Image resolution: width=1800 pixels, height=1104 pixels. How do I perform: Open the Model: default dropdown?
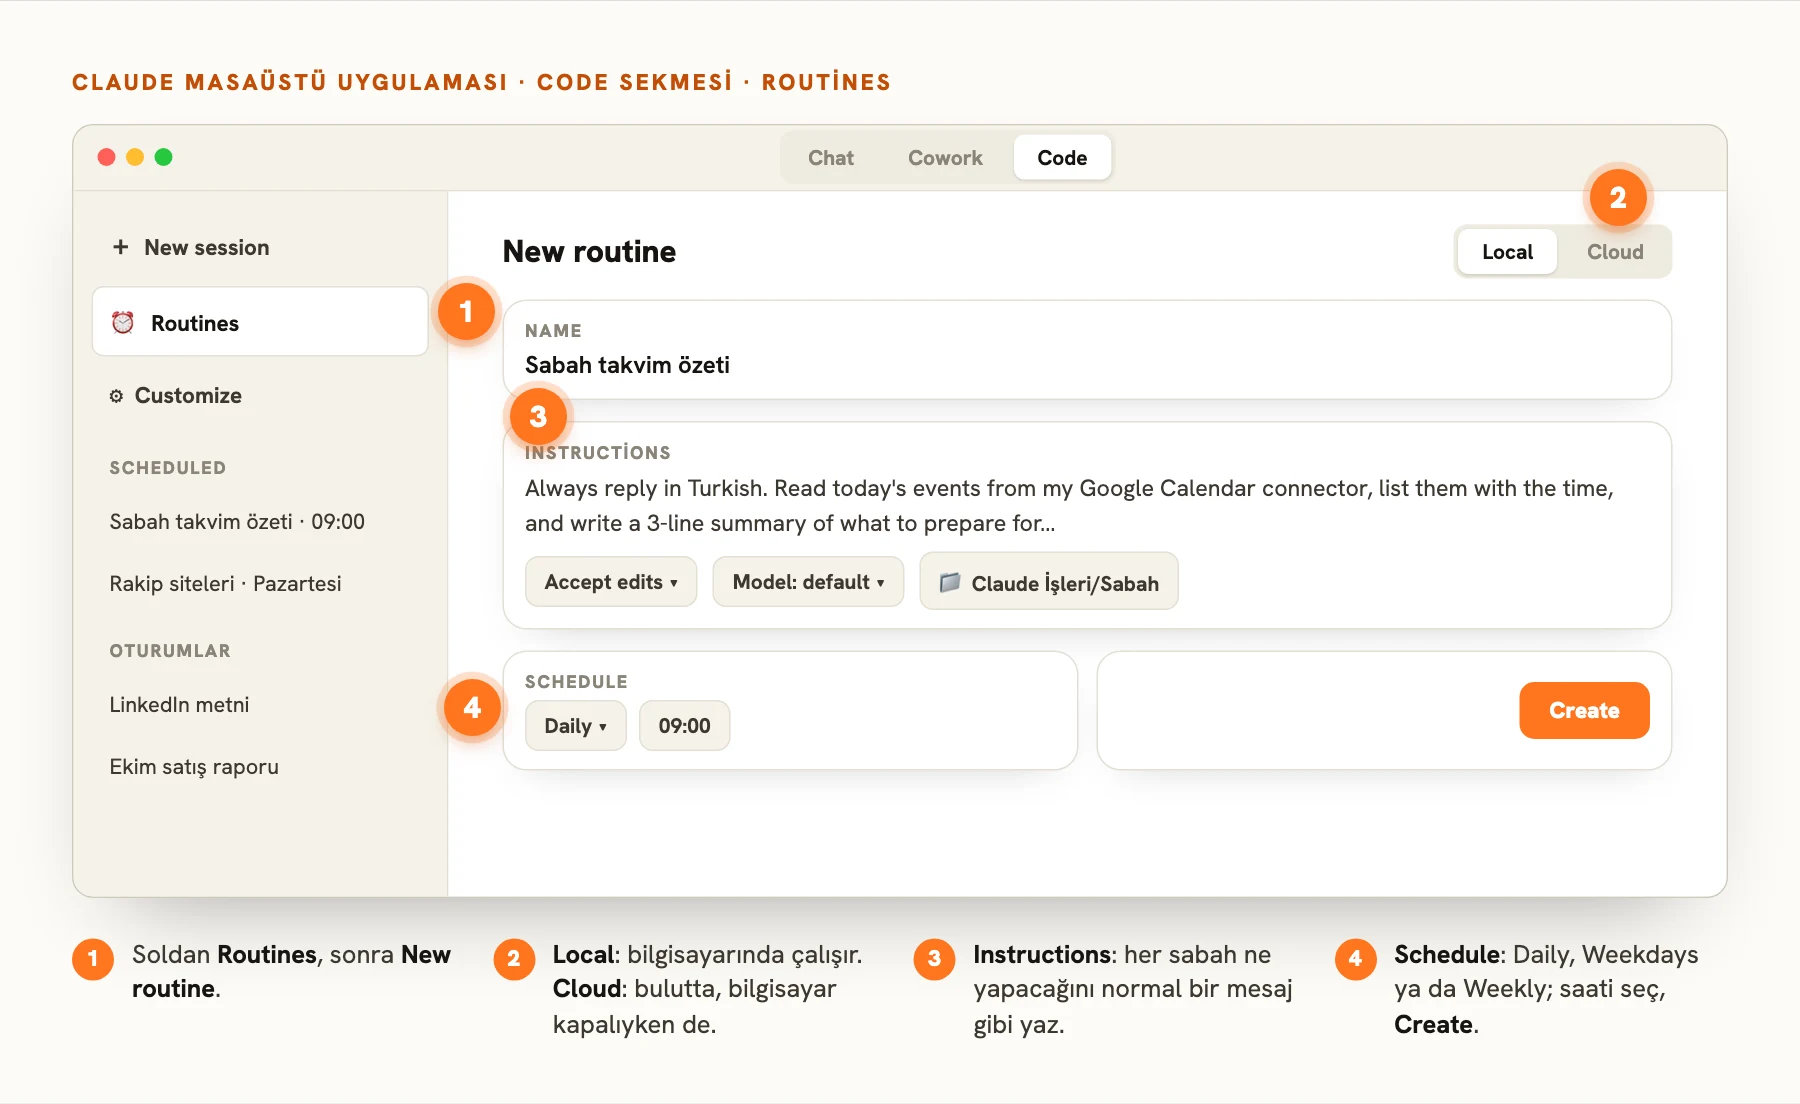tap(808, 582)
